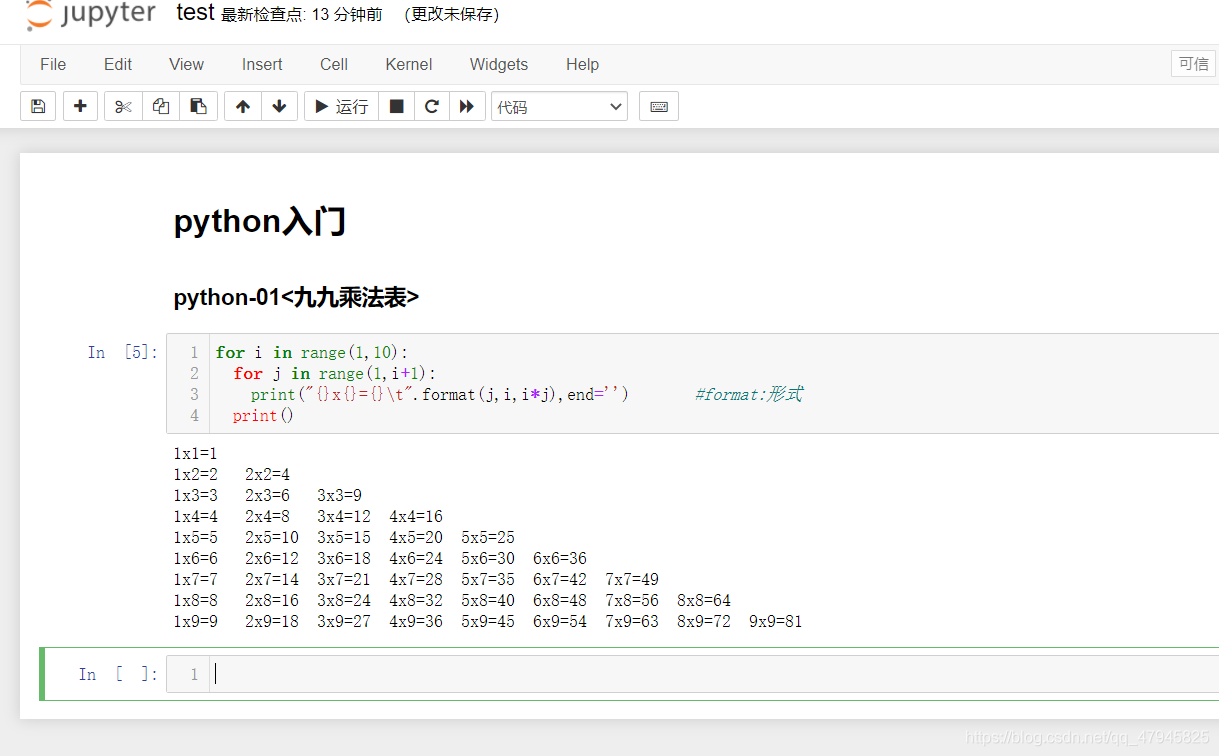Open the File menu
Screen dimensions: 1219x756
pyautogui.click(x=53, y=64)
